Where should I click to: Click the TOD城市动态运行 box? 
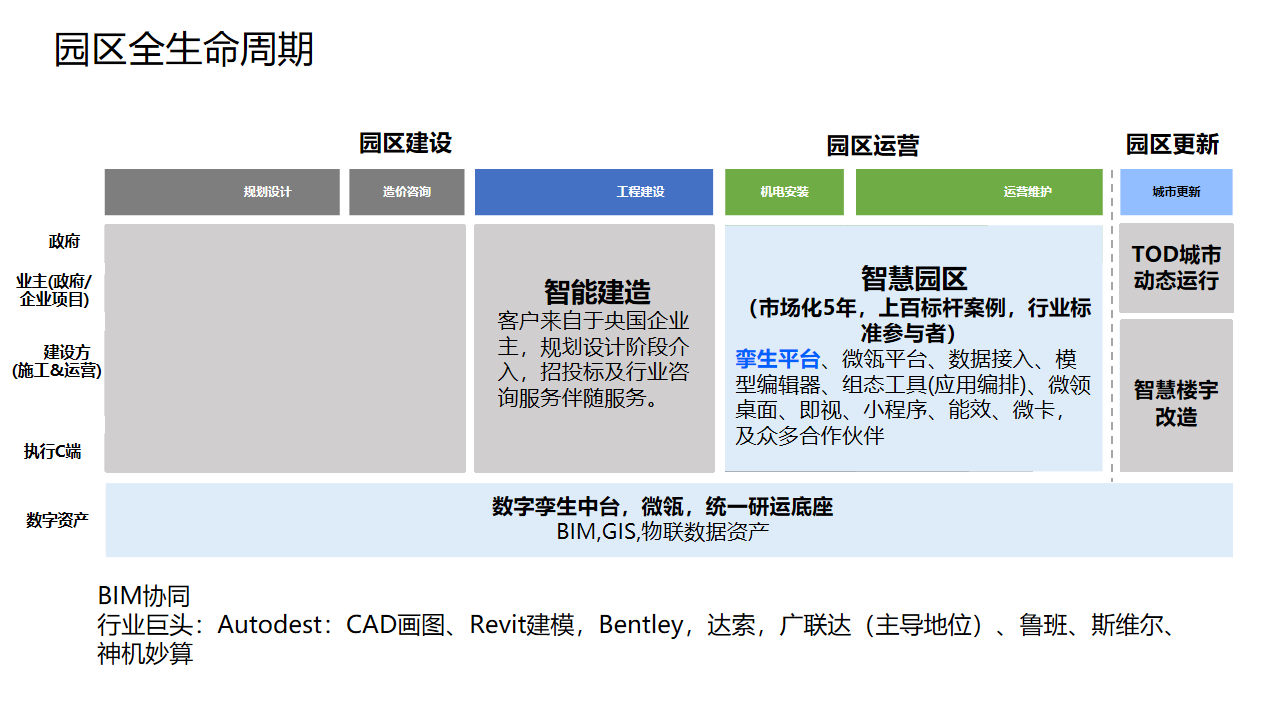click(1176, 268)
